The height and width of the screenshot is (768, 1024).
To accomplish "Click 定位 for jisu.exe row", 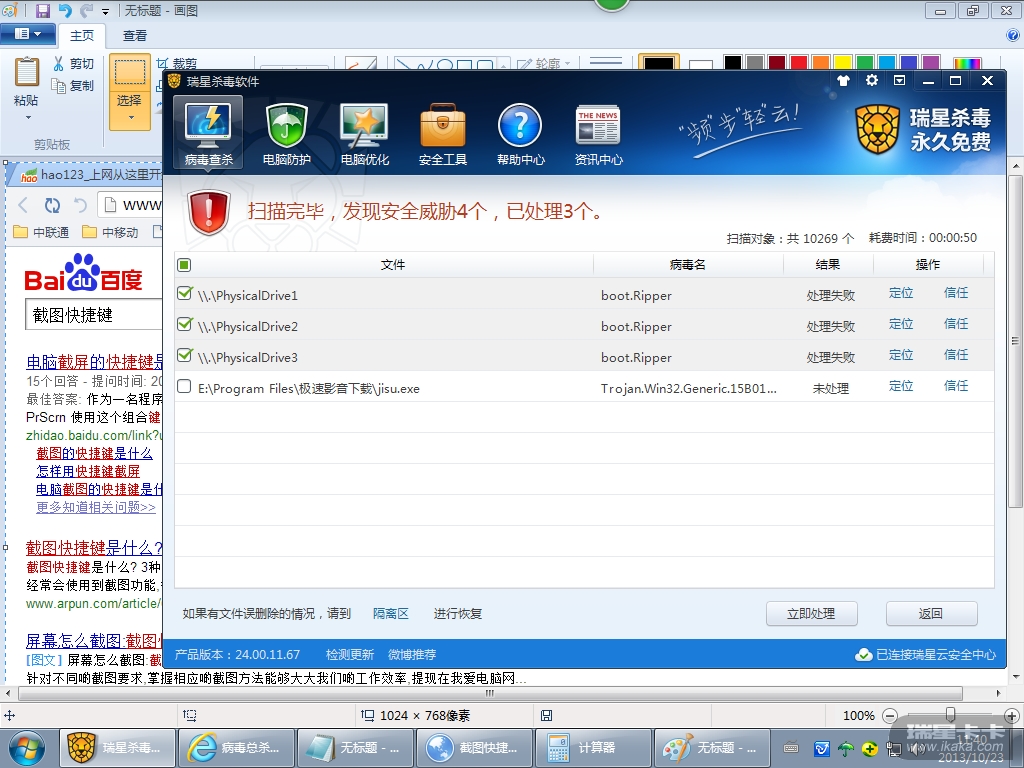I will click(901, 386).
